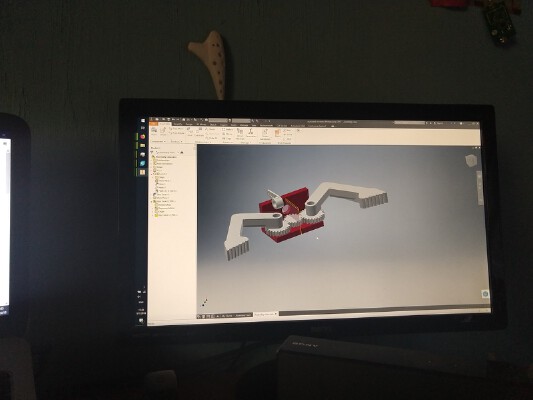Open Bill of Materials
This screenshot has width=533, height=400.
[240, 134]
